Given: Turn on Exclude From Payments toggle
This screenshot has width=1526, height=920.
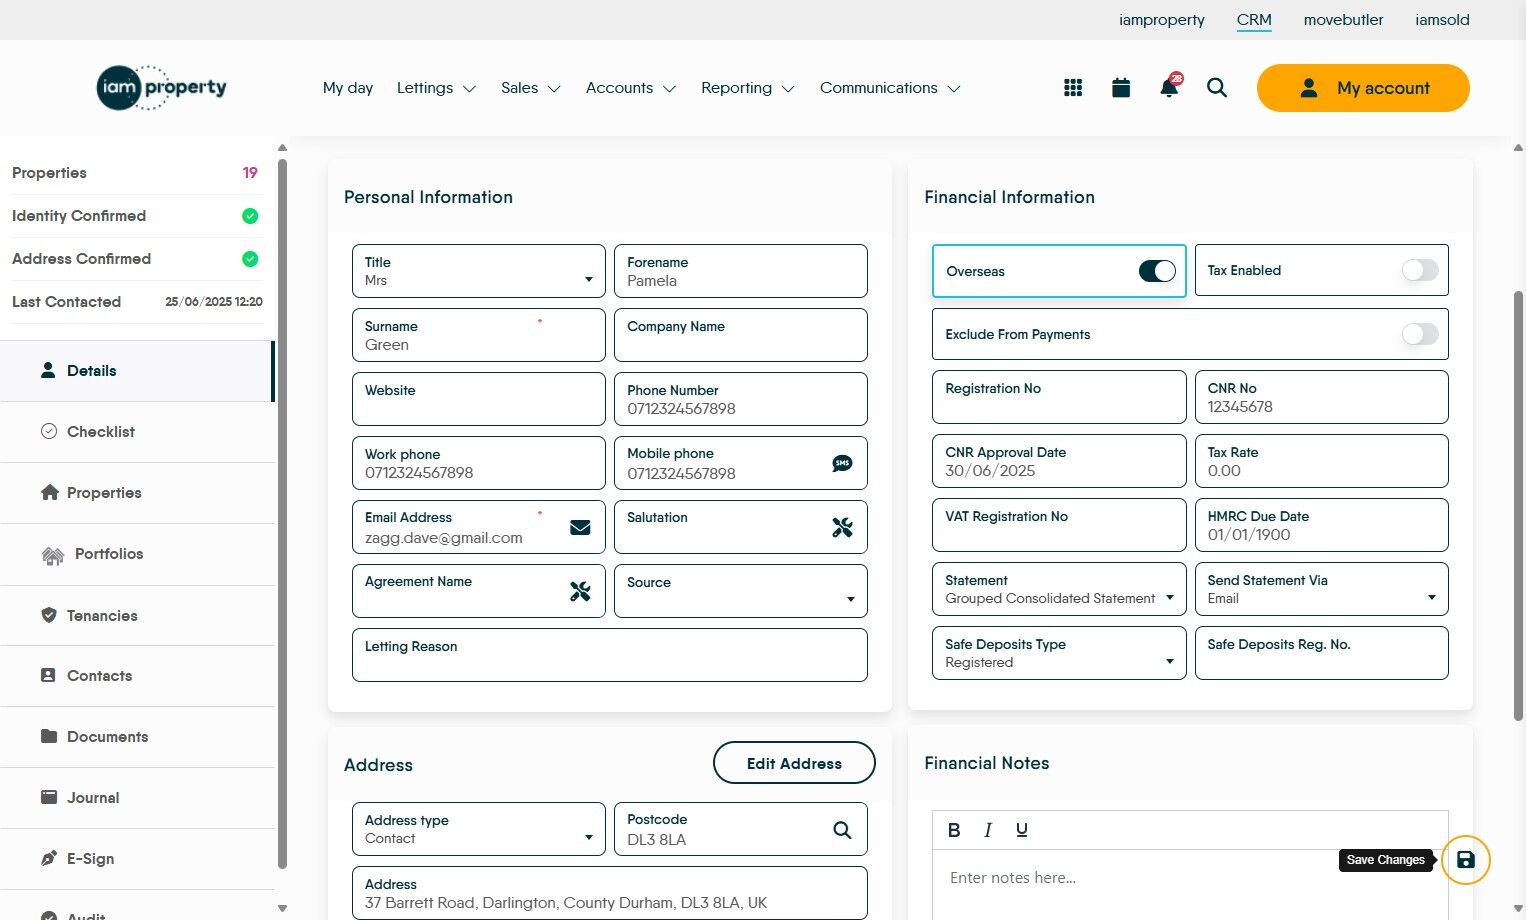Looking at the screenshot, I should (1420, 334).
